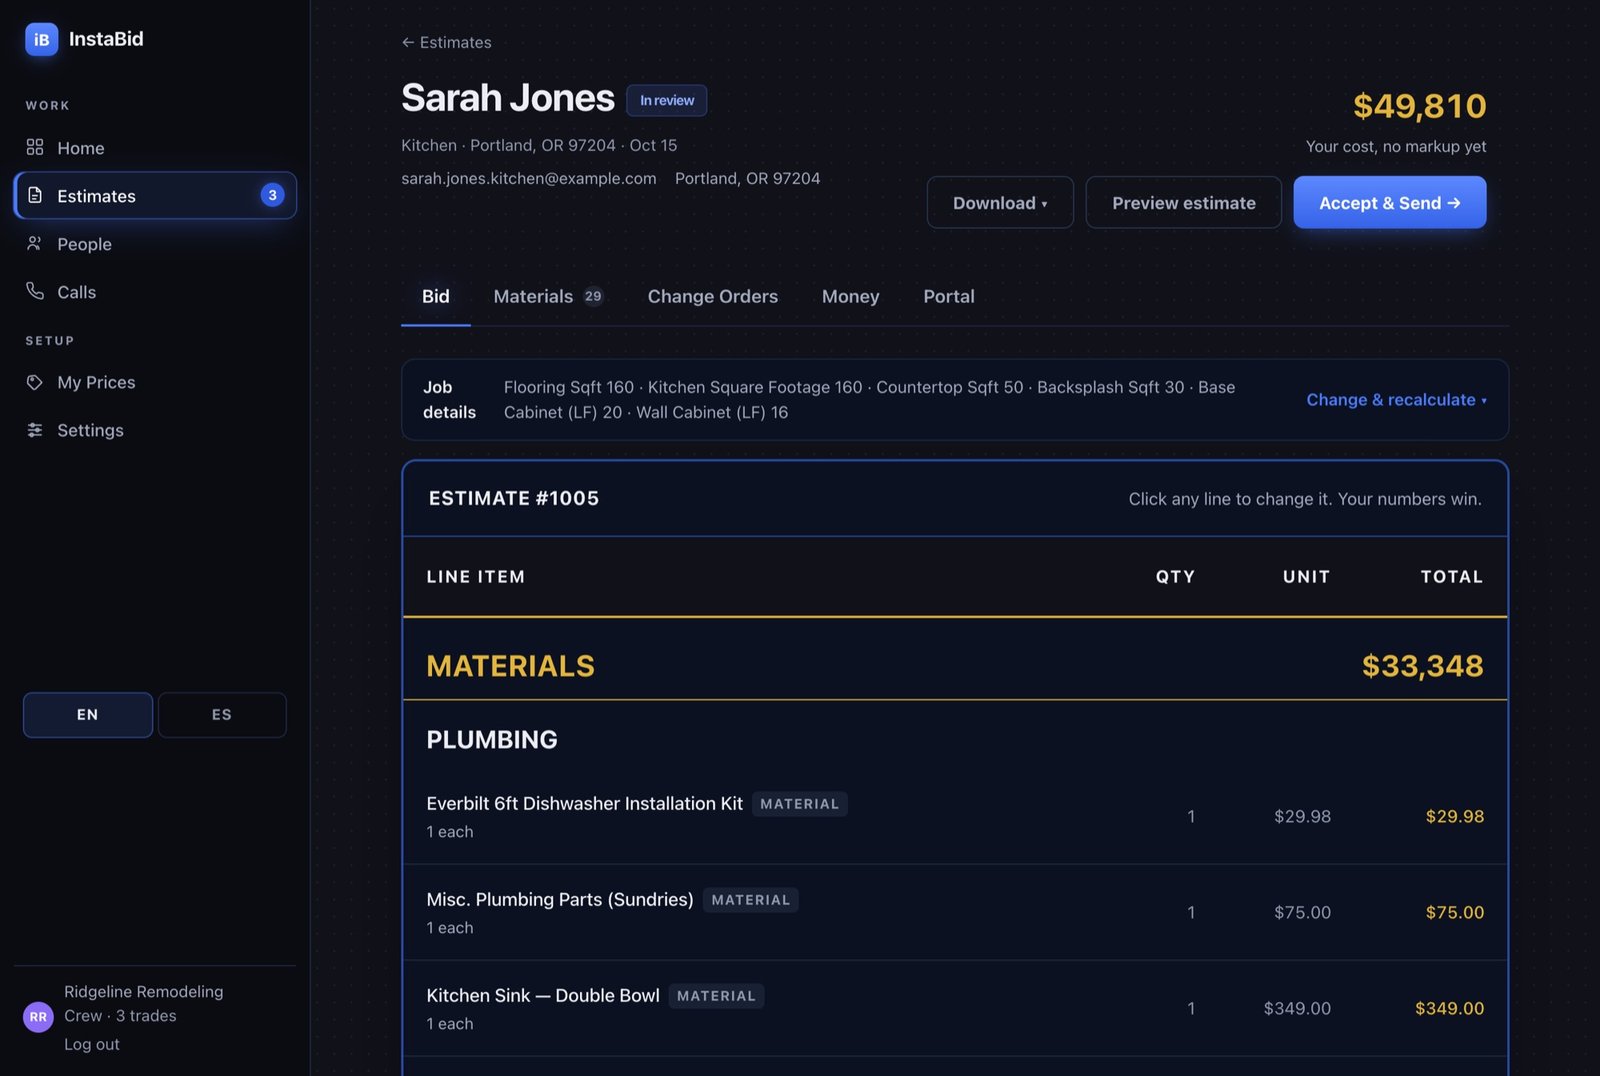Open the Materials tab

(548, 297)
